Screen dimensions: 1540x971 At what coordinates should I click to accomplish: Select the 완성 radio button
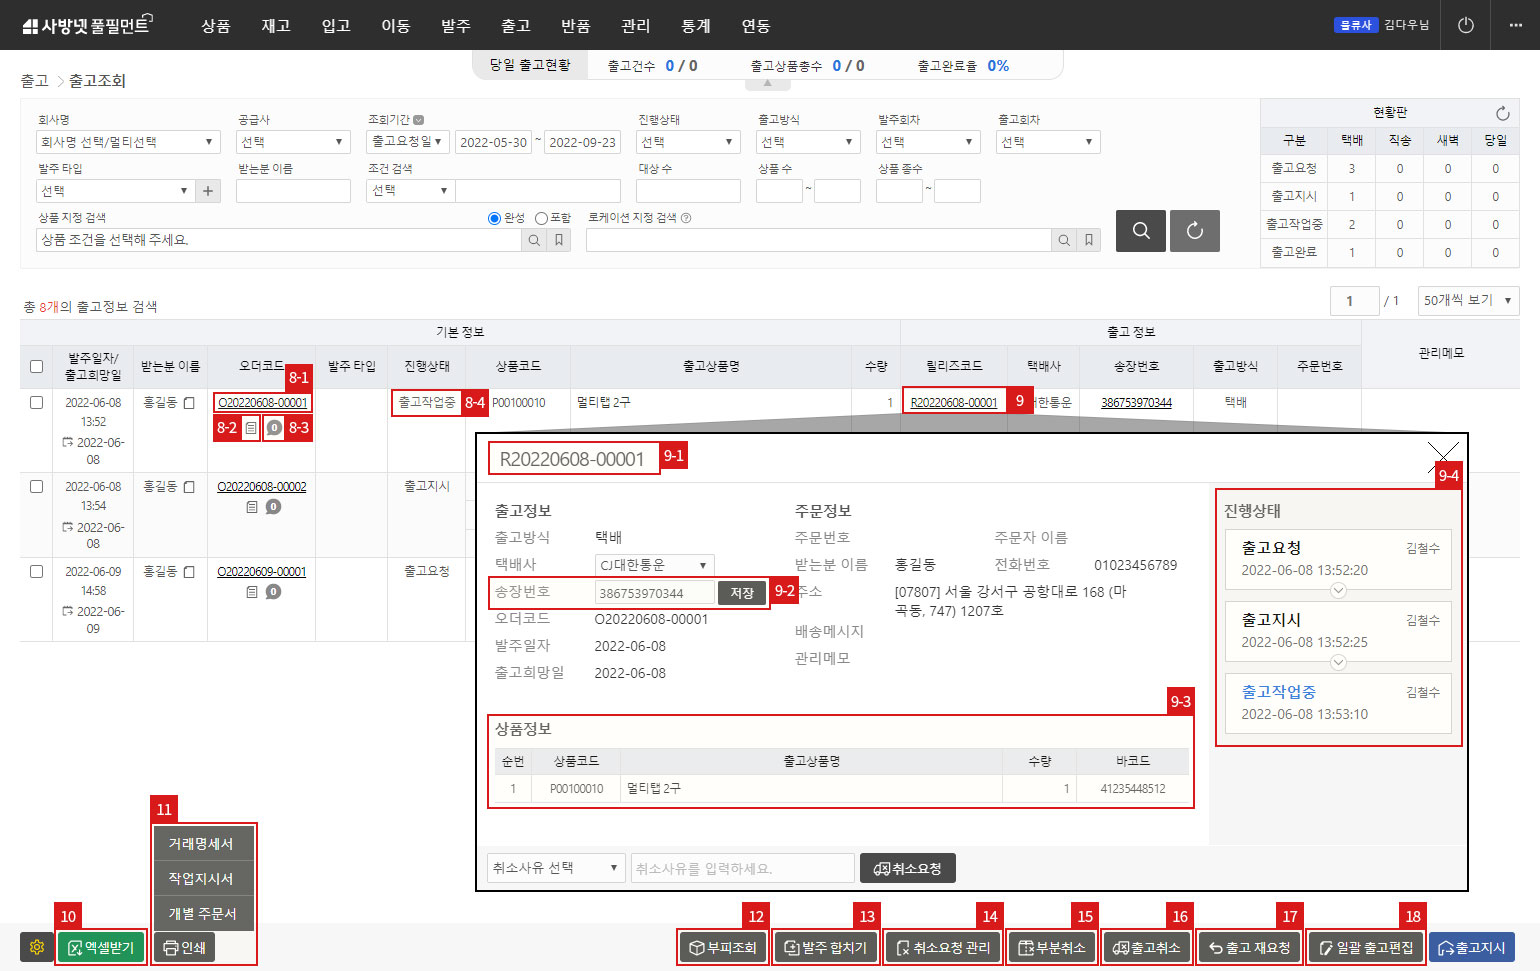point(494,217)
